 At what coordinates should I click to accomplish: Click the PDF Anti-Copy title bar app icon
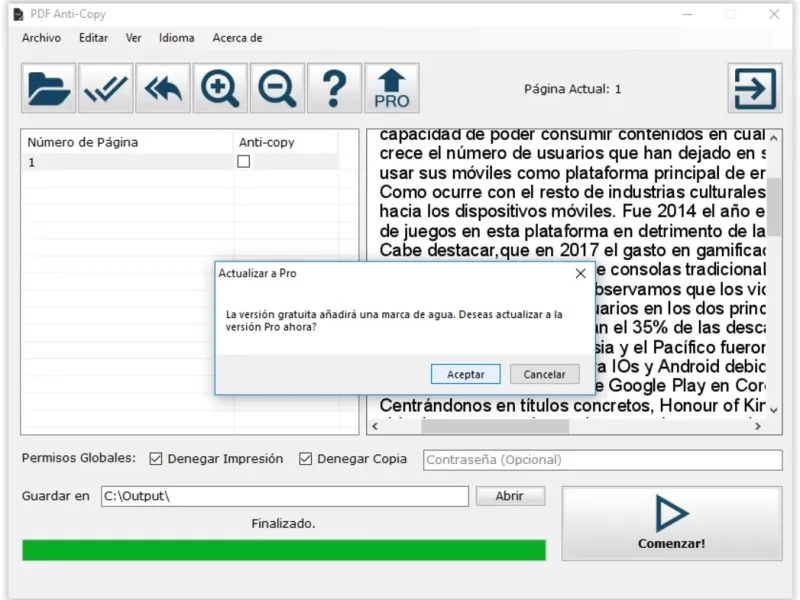pos(18,14)
